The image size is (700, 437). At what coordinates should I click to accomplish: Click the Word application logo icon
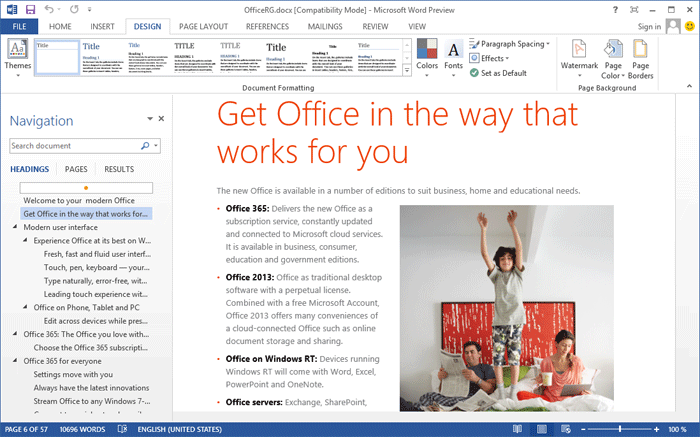point(12,9)
